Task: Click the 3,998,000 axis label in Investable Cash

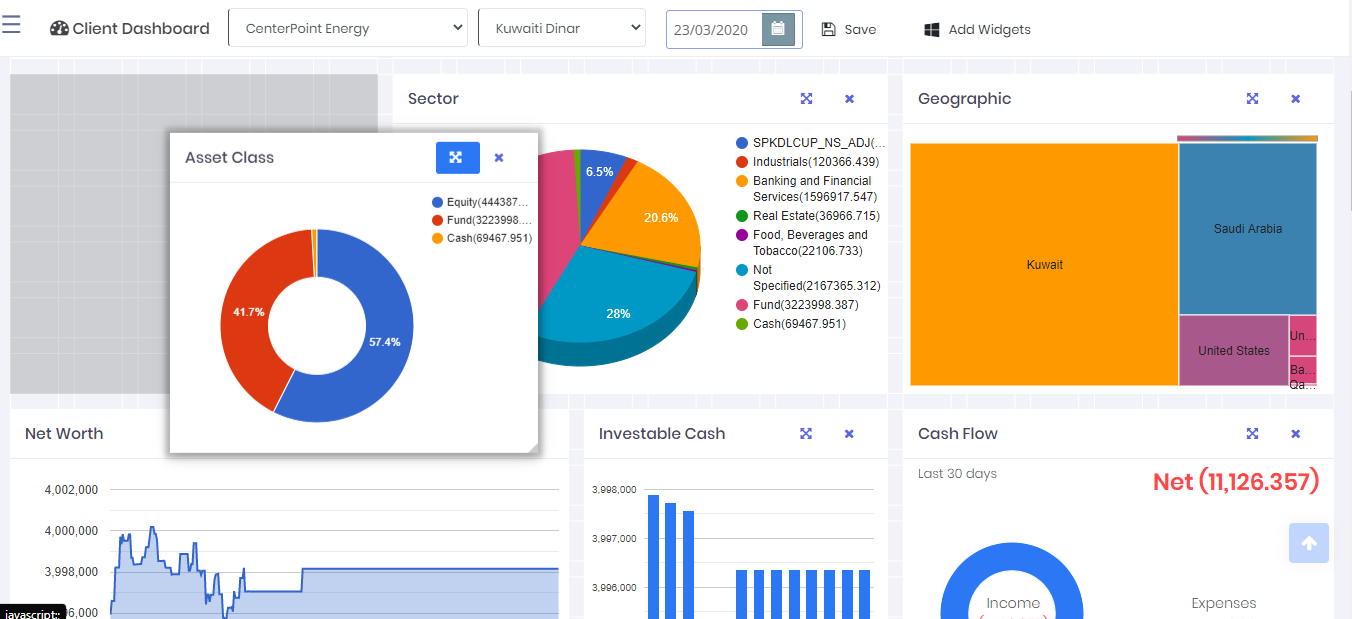Action: point(614,490)
